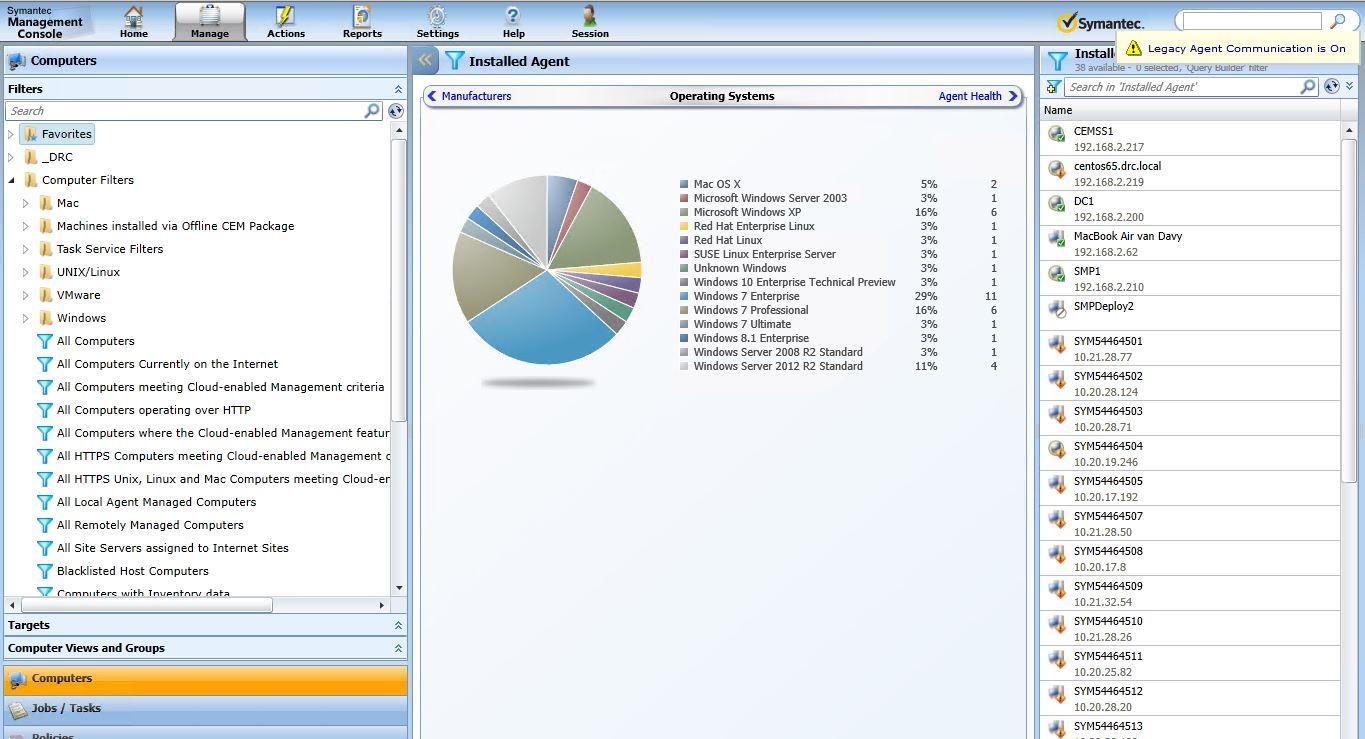Screen dimensions: 1365x739
Task: Expand the Mac filter folder
Action: click(x=26, y=203)
